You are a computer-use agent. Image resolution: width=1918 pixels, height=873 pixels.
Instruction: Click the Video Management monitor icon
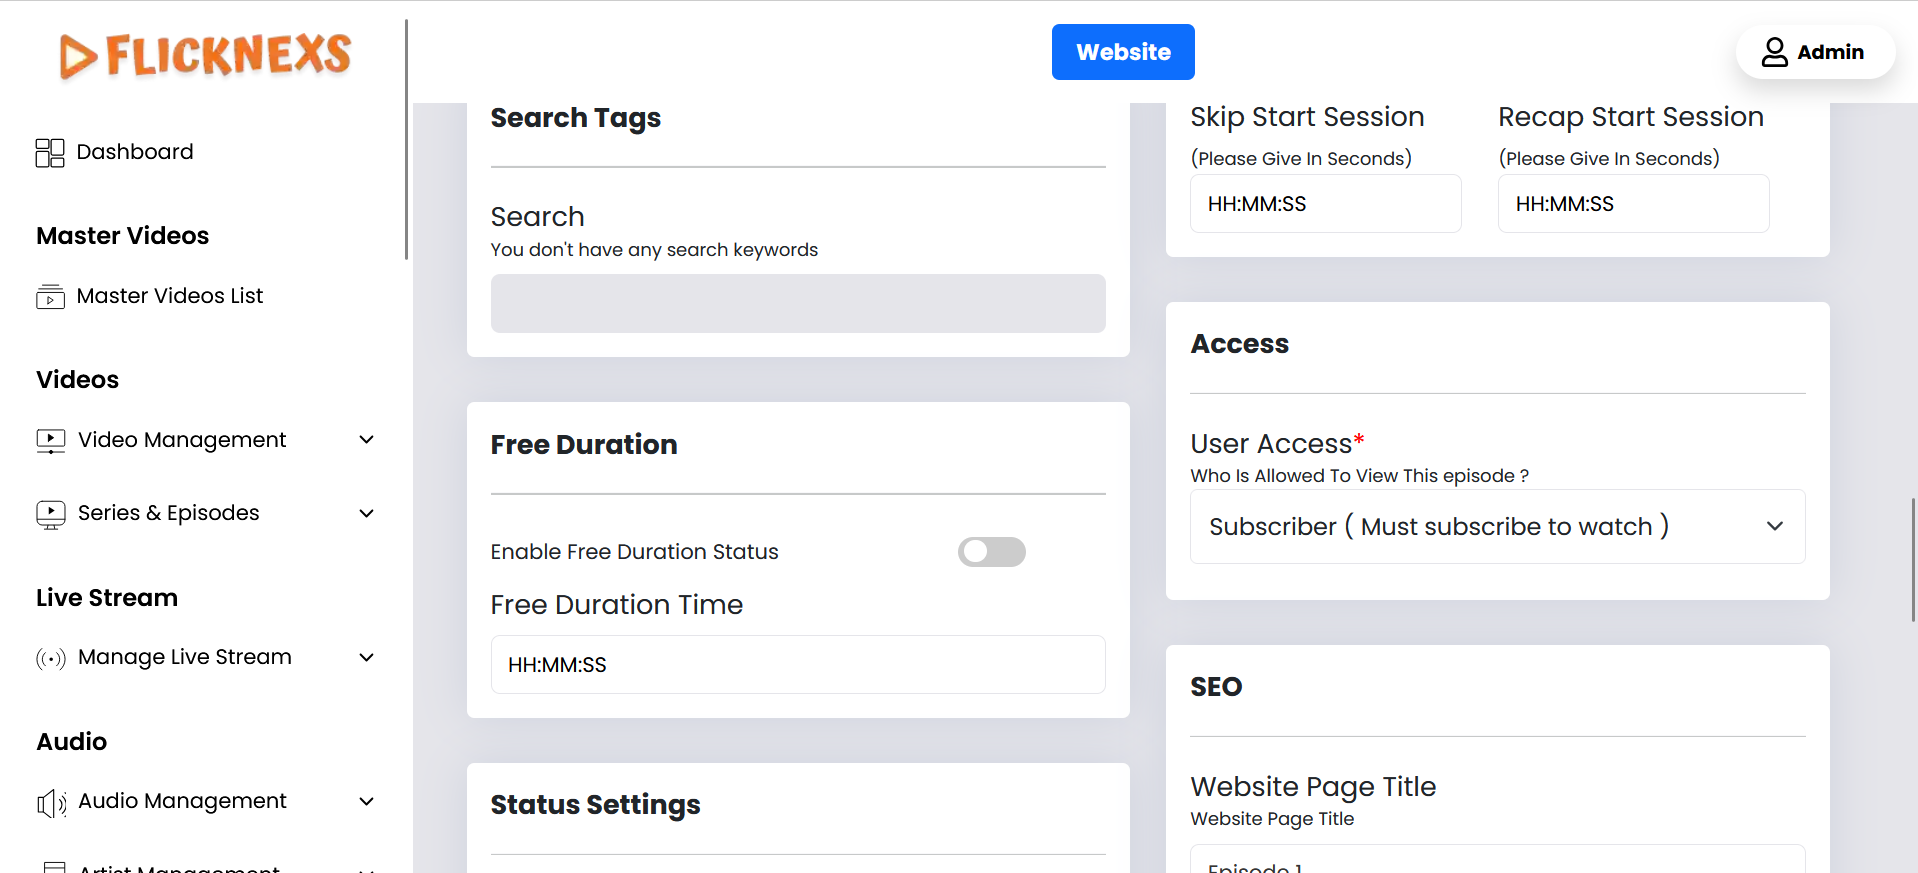(50, 441)
